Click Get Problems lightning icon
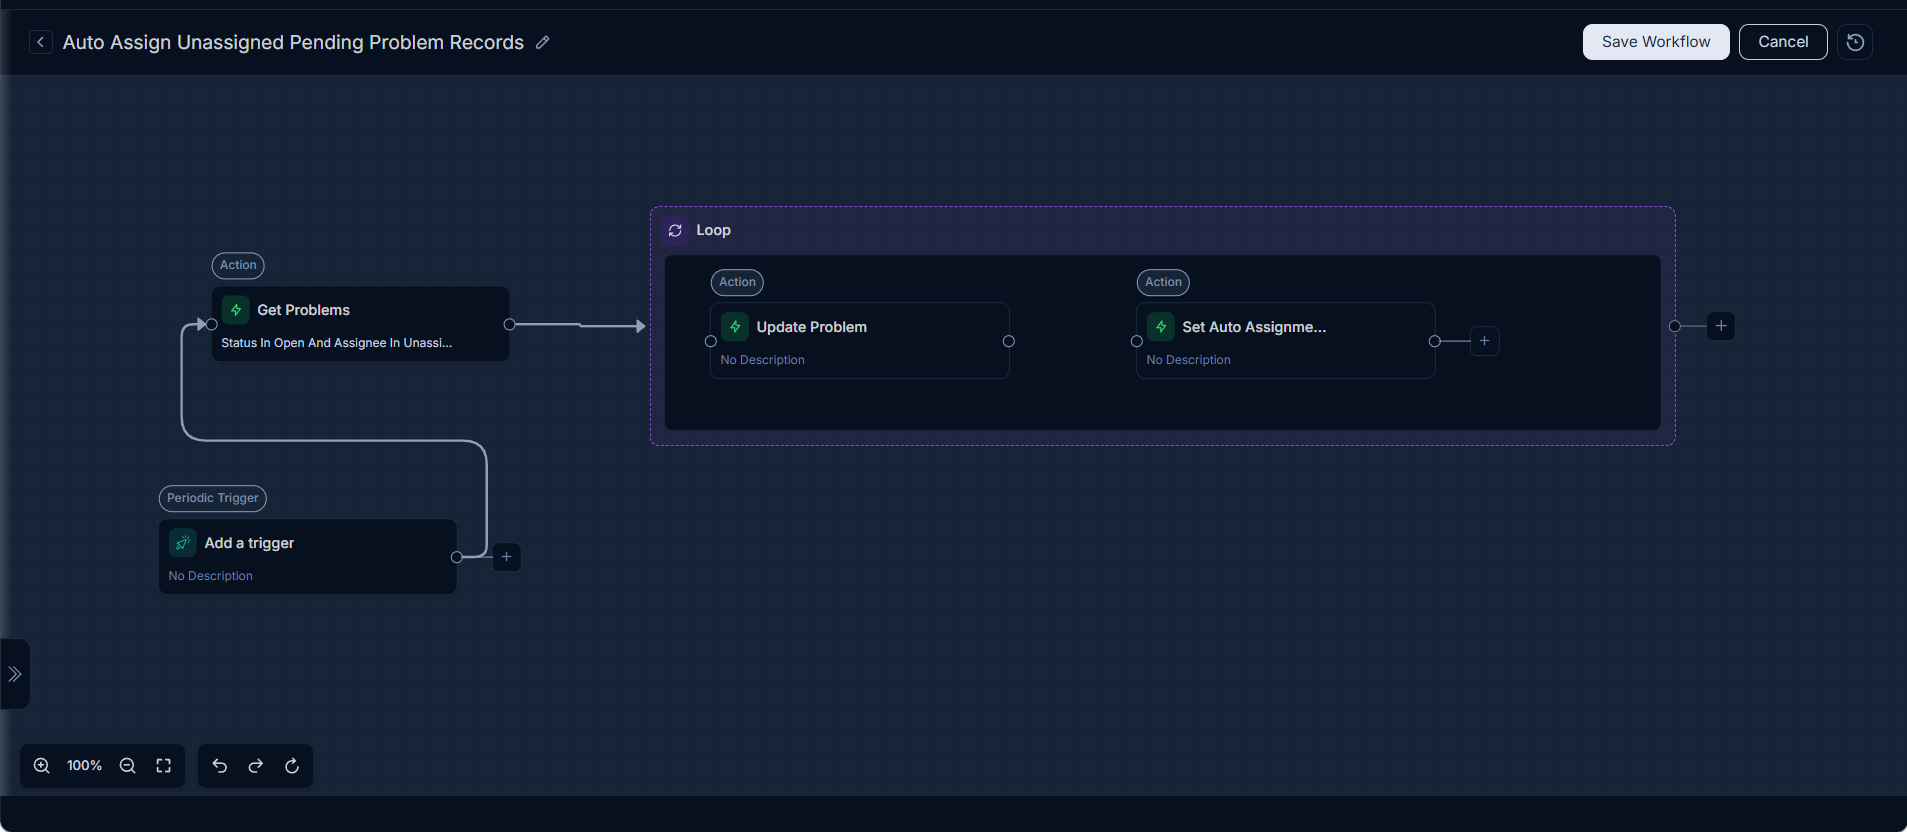 point(236,310)
